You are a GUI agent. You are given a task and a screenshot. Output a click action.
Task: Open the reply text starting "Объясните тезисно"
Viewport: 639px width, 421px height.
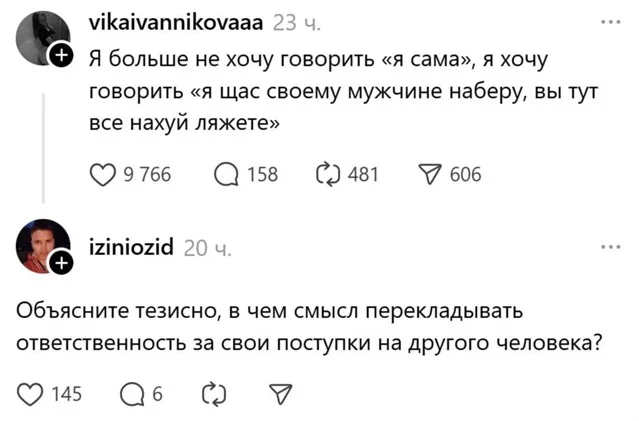tap(309, 324)
